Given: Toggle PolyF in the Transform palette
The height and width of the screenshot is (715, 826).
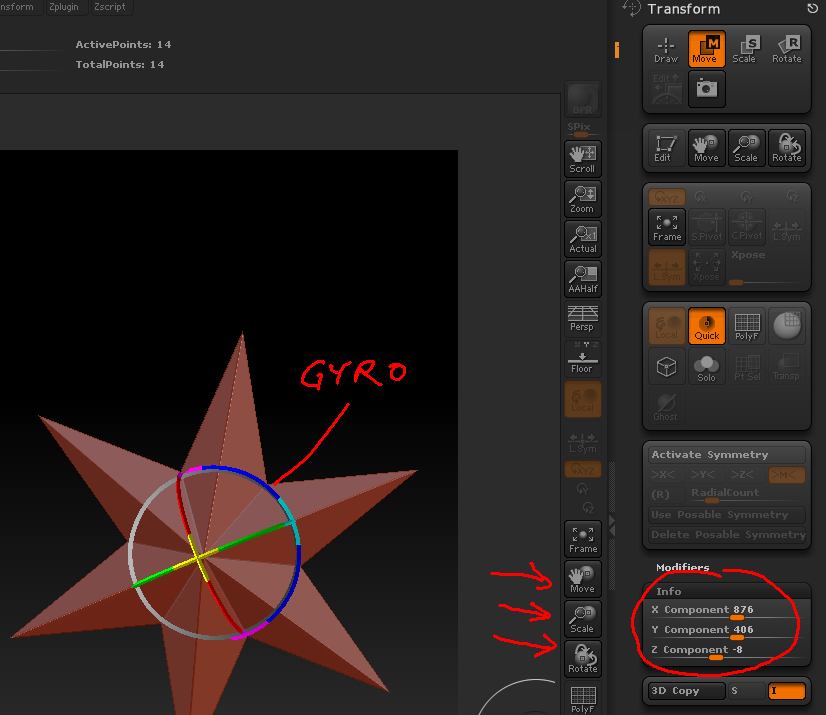Looking at the screenshot, I should [x=746, y=326].
